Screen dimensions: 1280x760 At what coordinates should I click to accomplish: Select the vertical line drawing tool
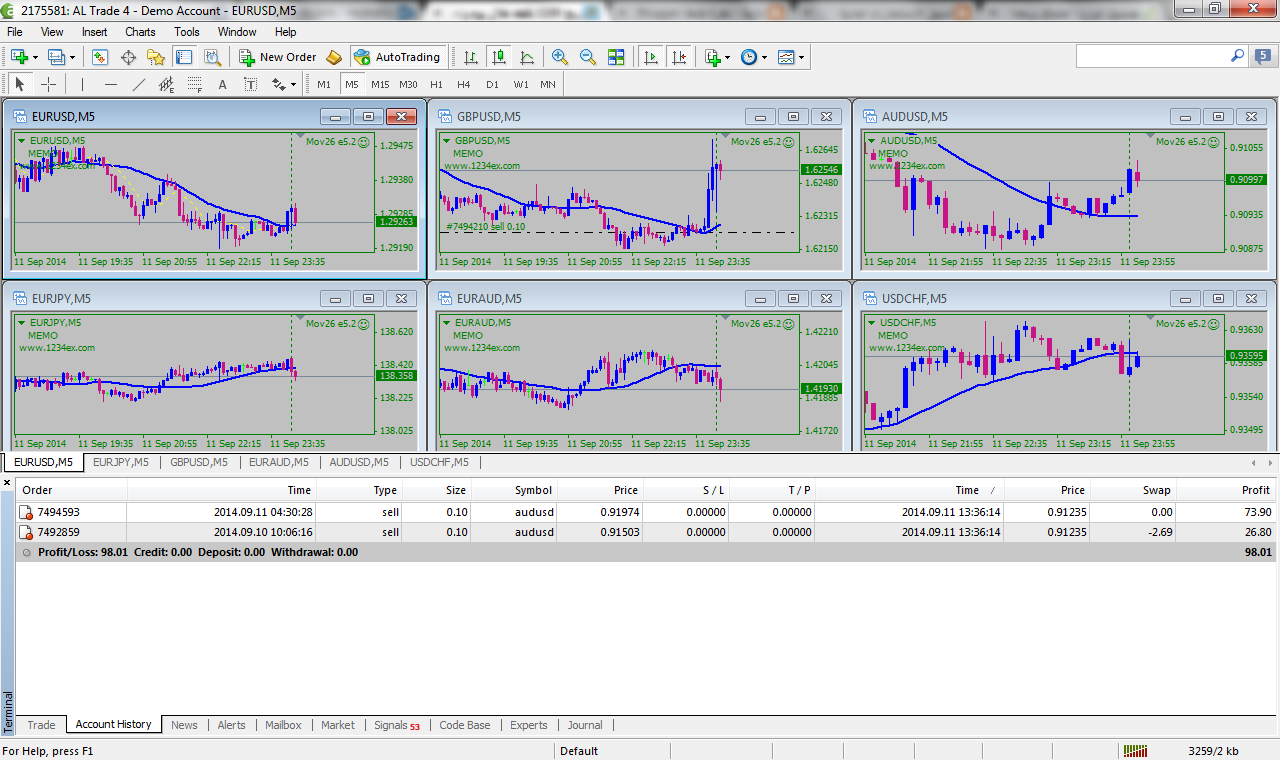[x=82, y=84]
